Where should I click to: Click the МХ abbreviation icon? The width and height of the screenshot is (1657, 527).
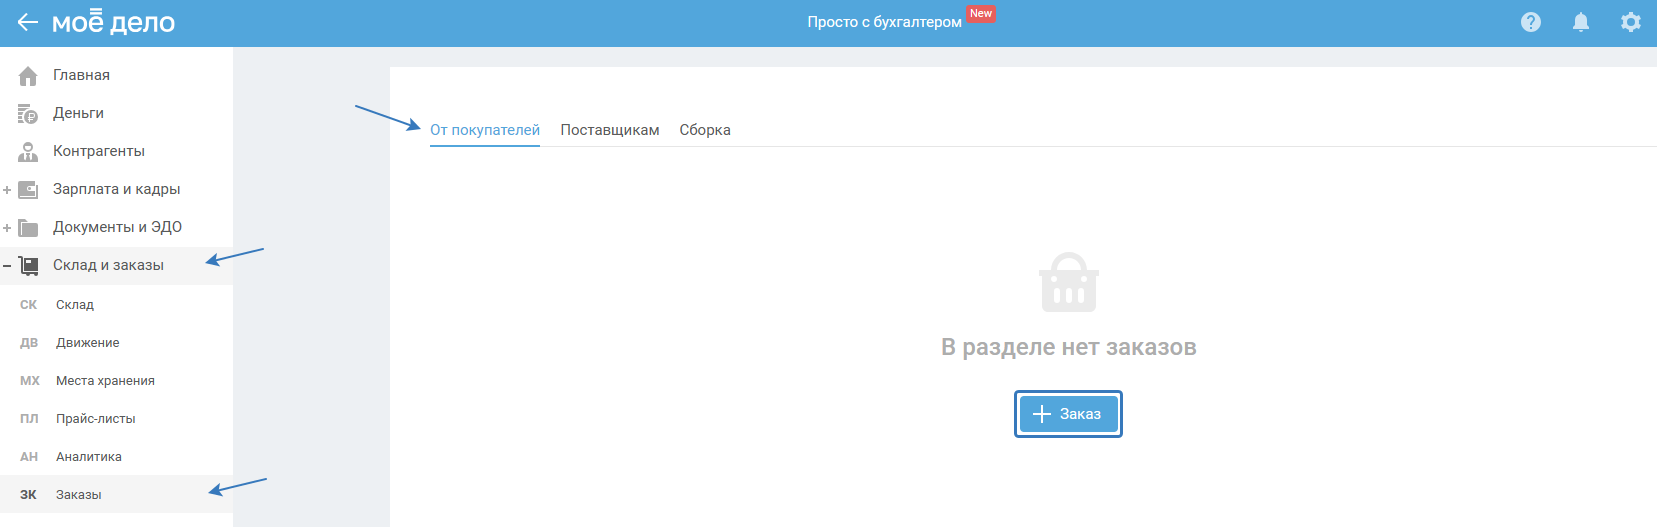tap(30, 381)
